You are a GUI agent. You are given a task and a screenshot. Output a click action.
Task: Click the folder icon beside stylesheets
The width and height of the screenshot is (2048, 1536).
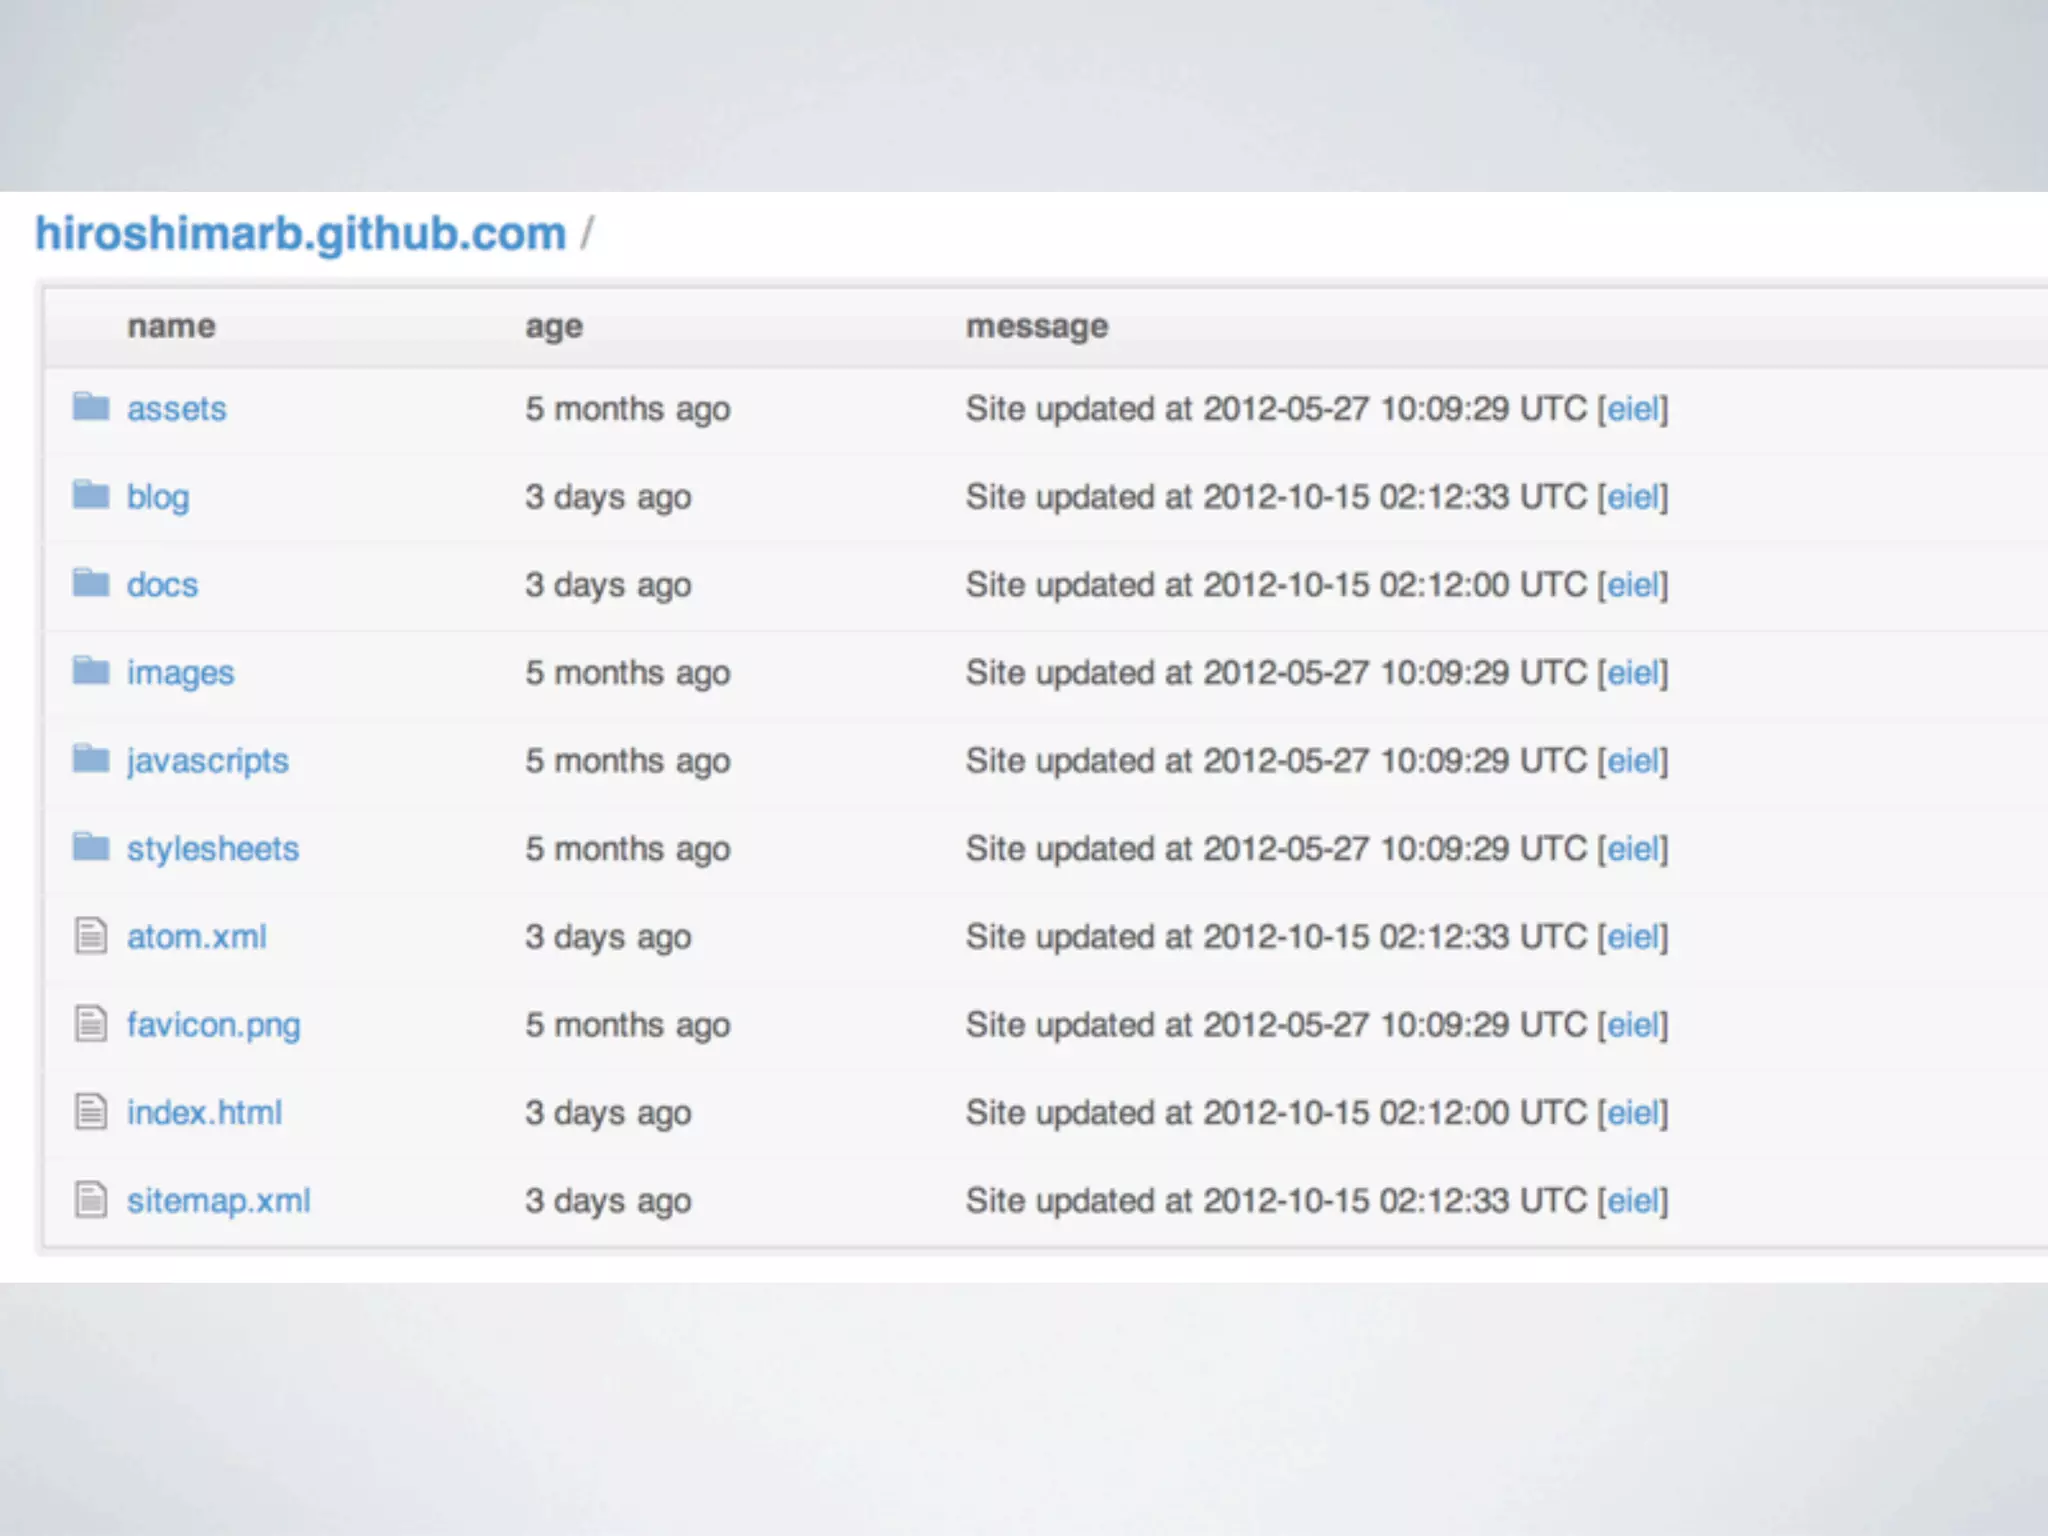pyautogui.click(x=91, y=847)
